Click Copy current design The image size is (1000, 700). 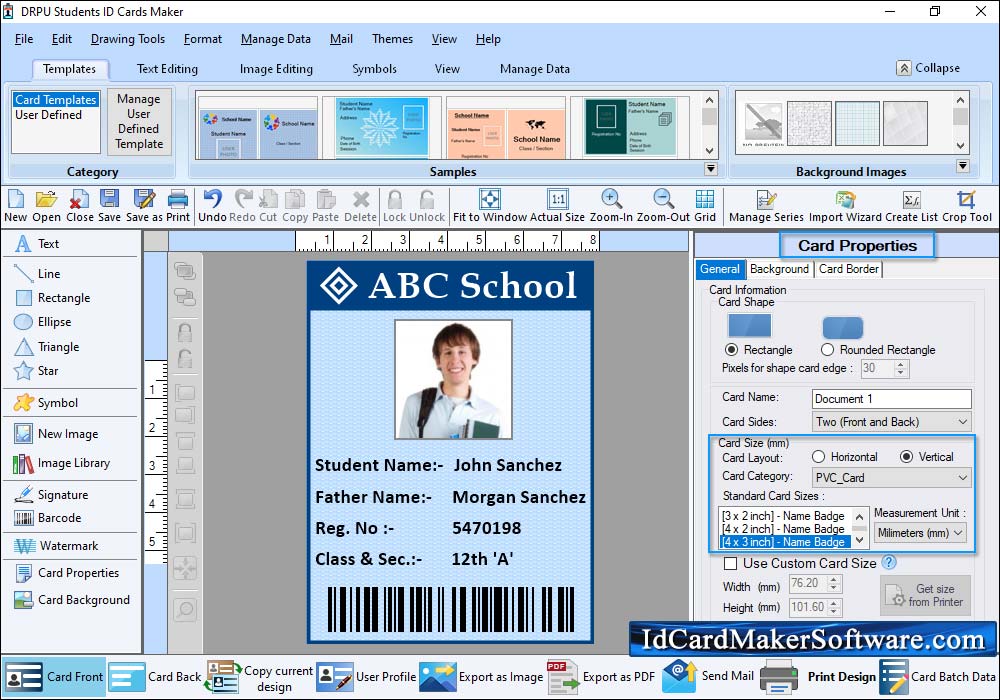pyautogui.click(x=260, y=678)
